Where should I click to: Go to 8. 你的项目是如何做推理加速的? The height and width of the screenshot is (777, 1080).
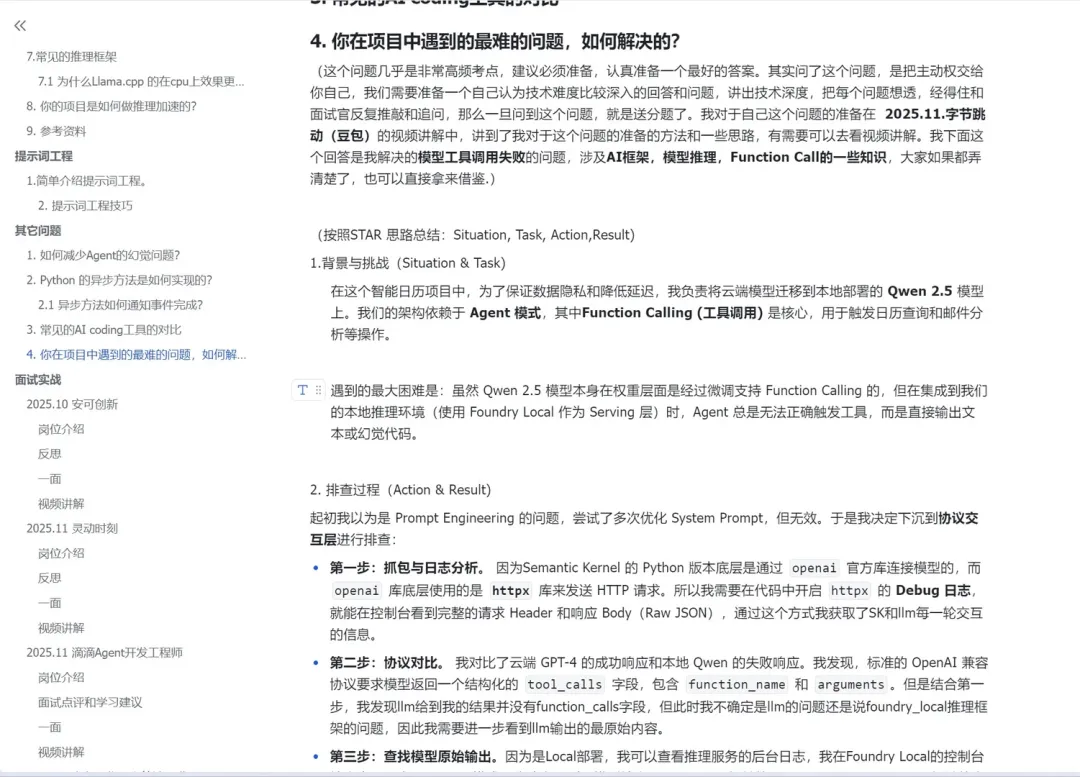112,106
